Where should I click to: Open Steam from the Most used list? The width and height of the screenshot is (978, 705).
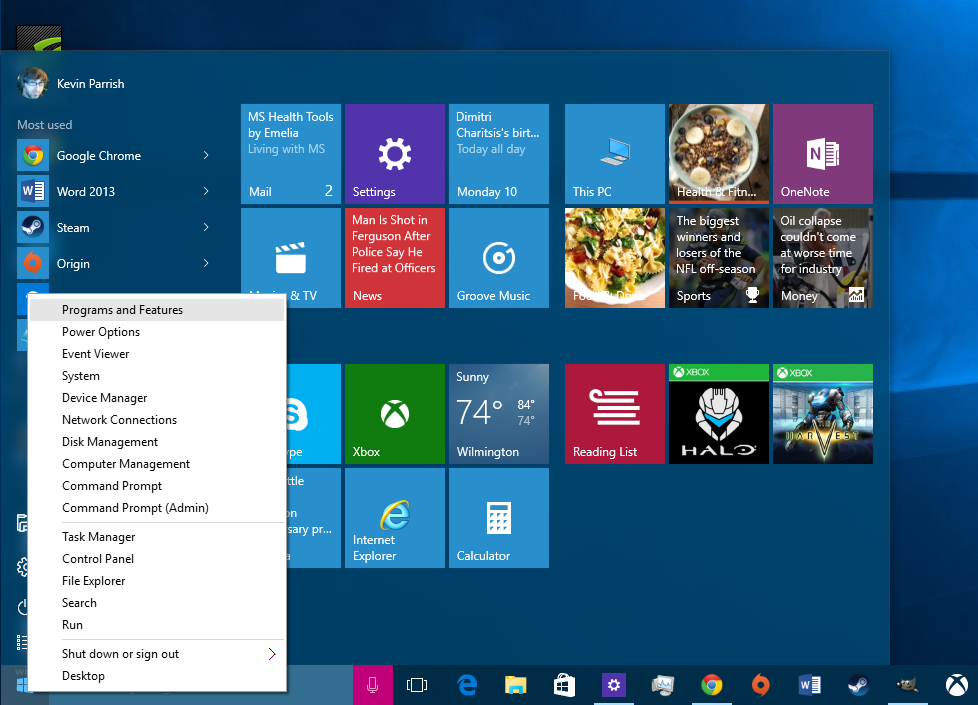pyautogui.click(x=72, y=228)
